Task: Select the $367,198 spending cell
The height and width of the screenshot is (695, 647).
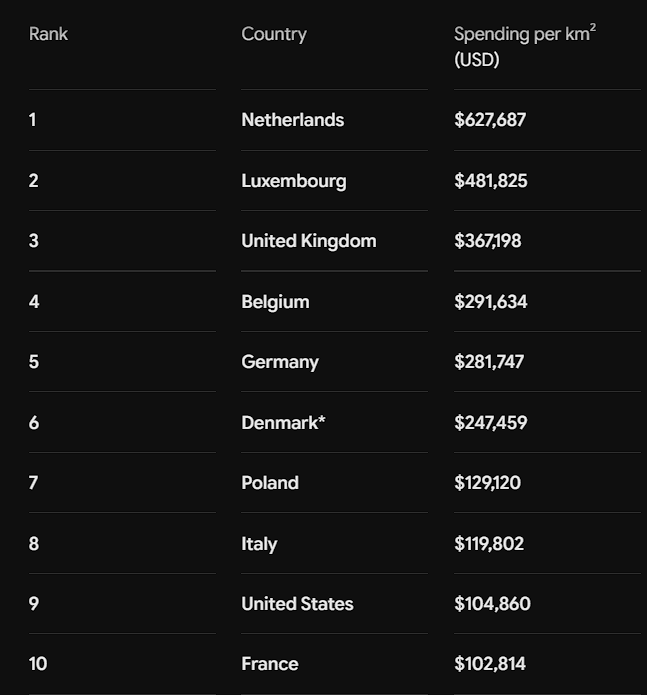Action: tap(487, 241)
